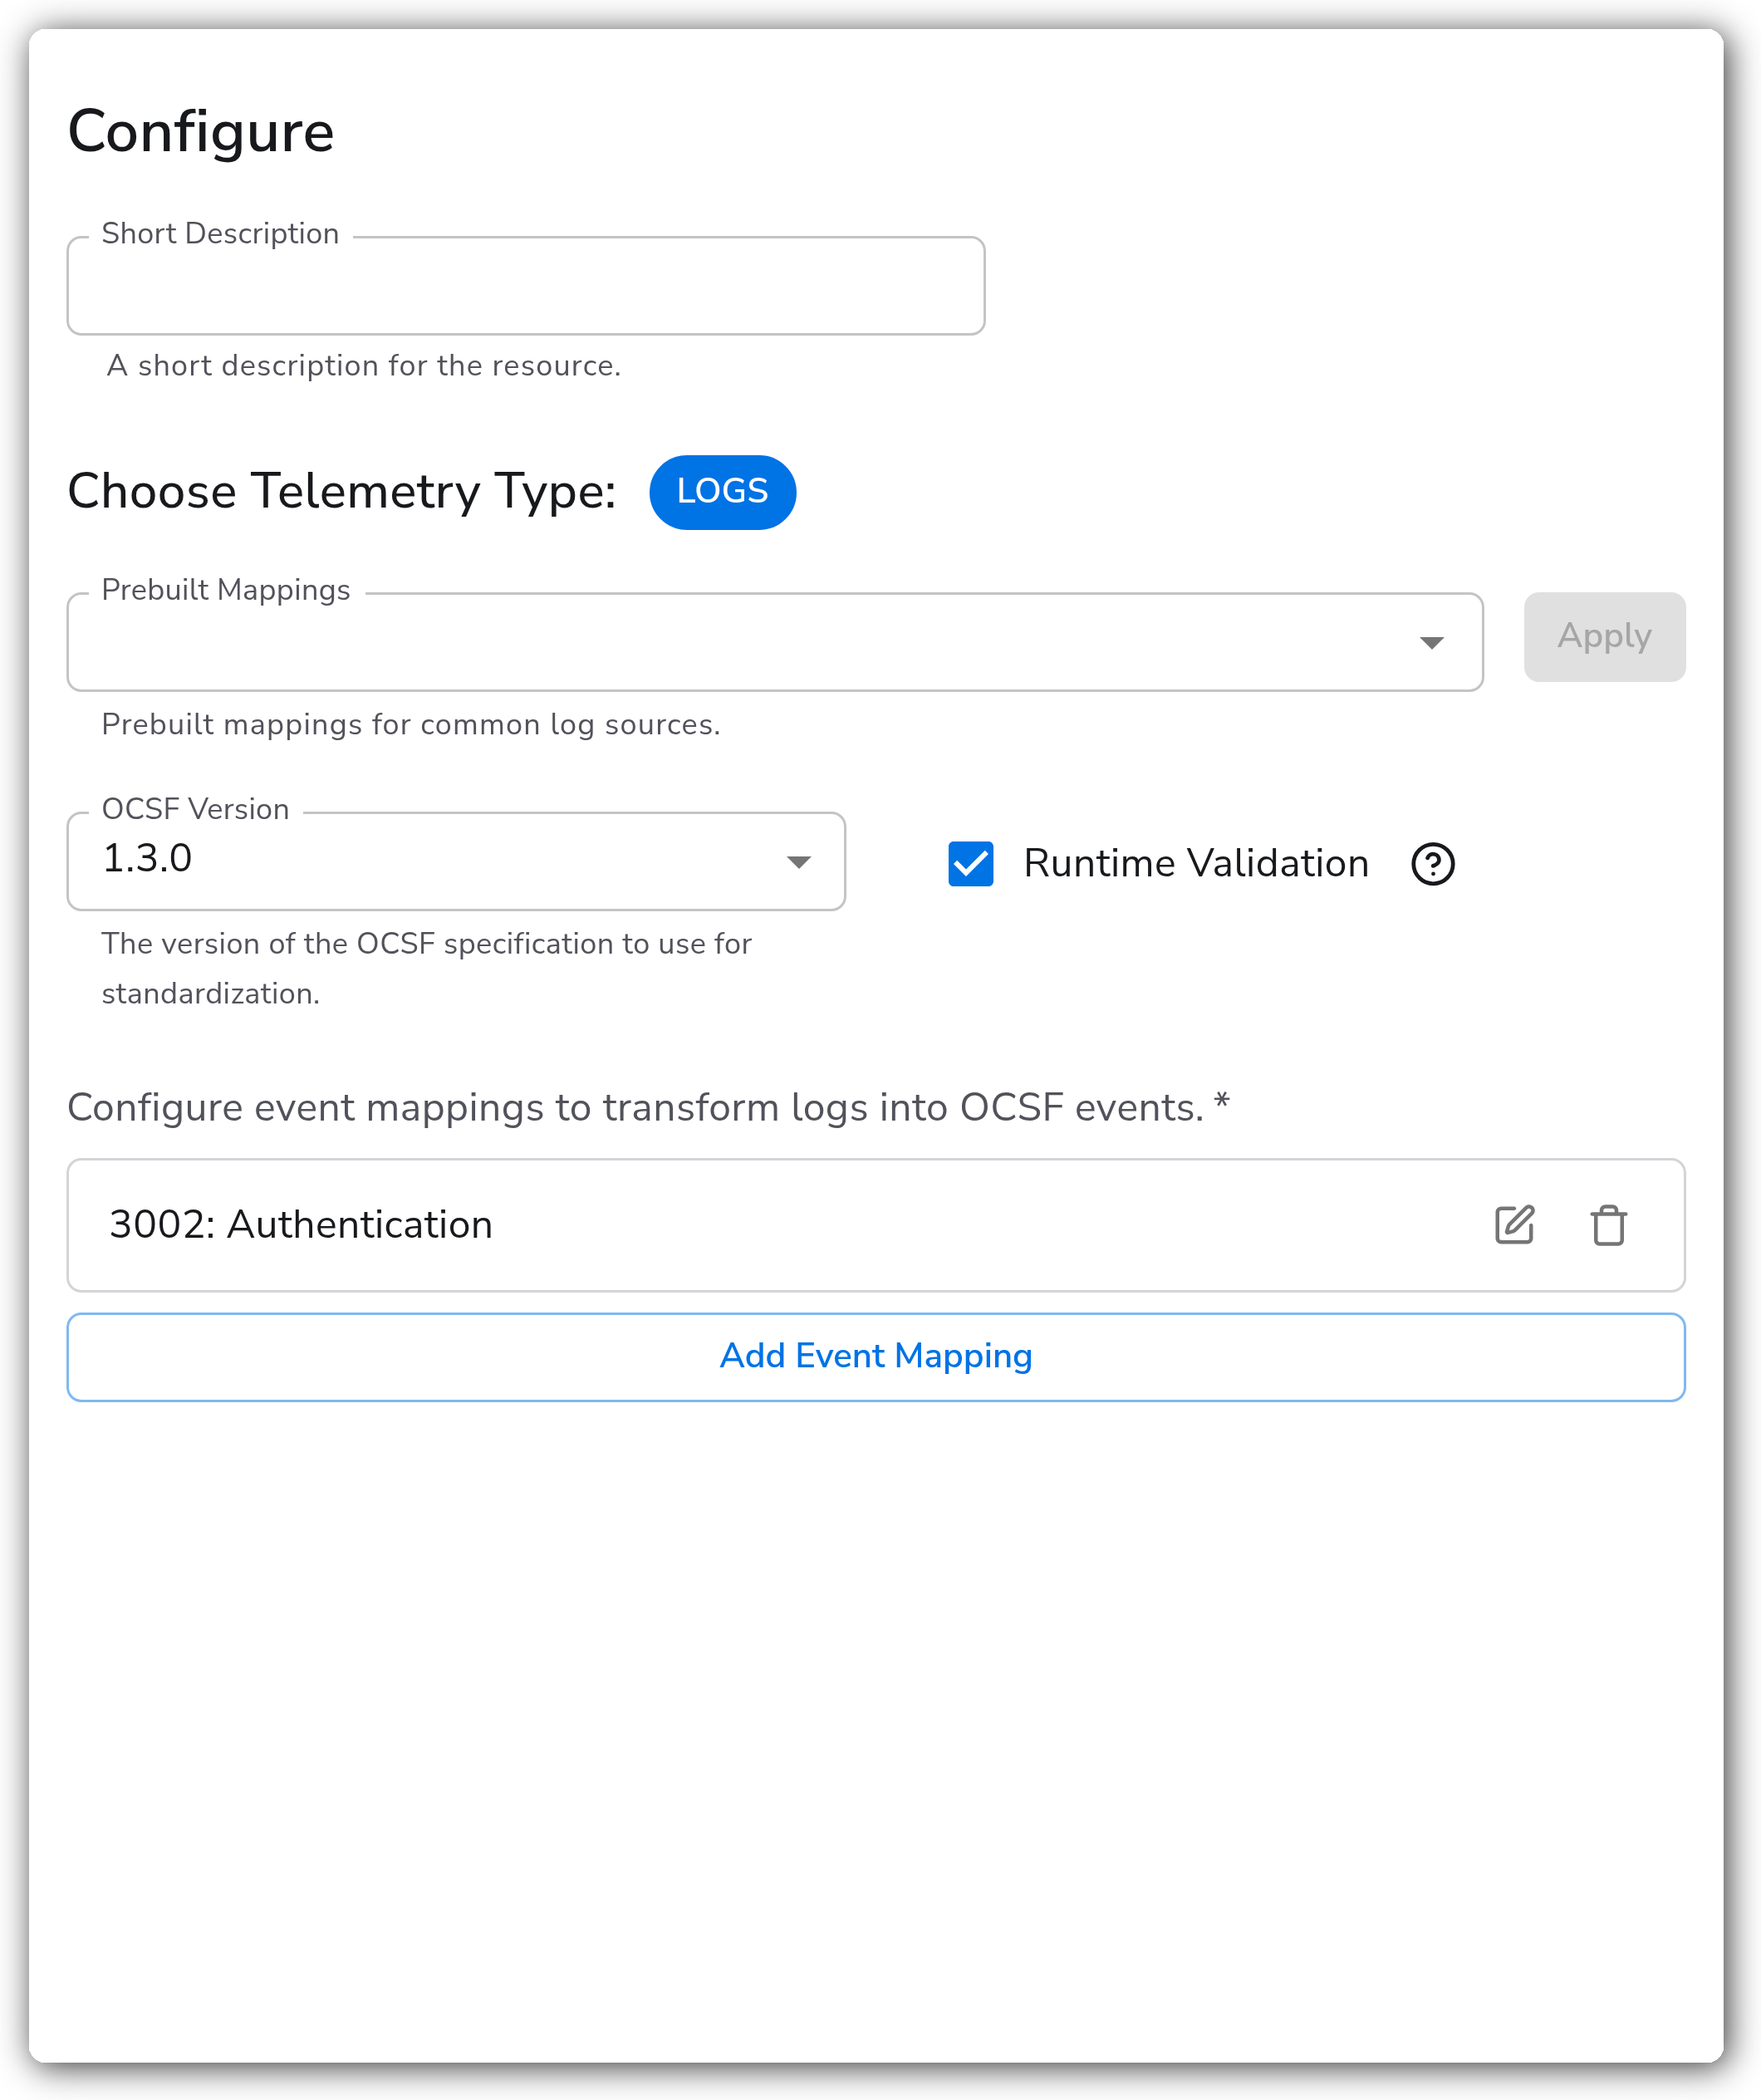
Task: Edit the 3002: Authentication mapping
Action: [1514, 1225]
